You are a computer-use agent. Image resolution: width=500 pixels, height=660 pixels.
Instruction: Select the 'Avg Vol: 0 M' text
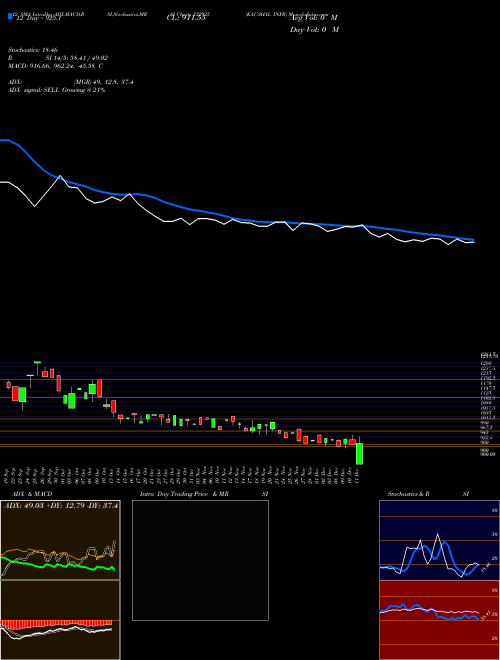click(x=313, y=18)
